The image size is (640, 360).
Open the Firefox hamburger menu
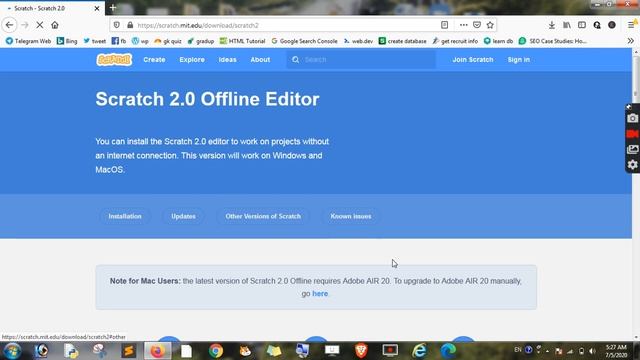631,25
